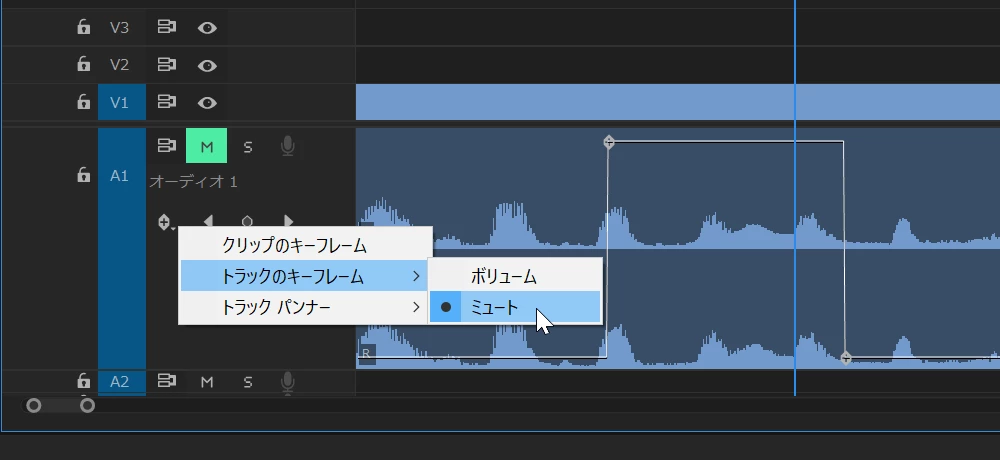The image size is (1000, 460).
Task: Go to next keyframe on A1
Action: (288, 221)
